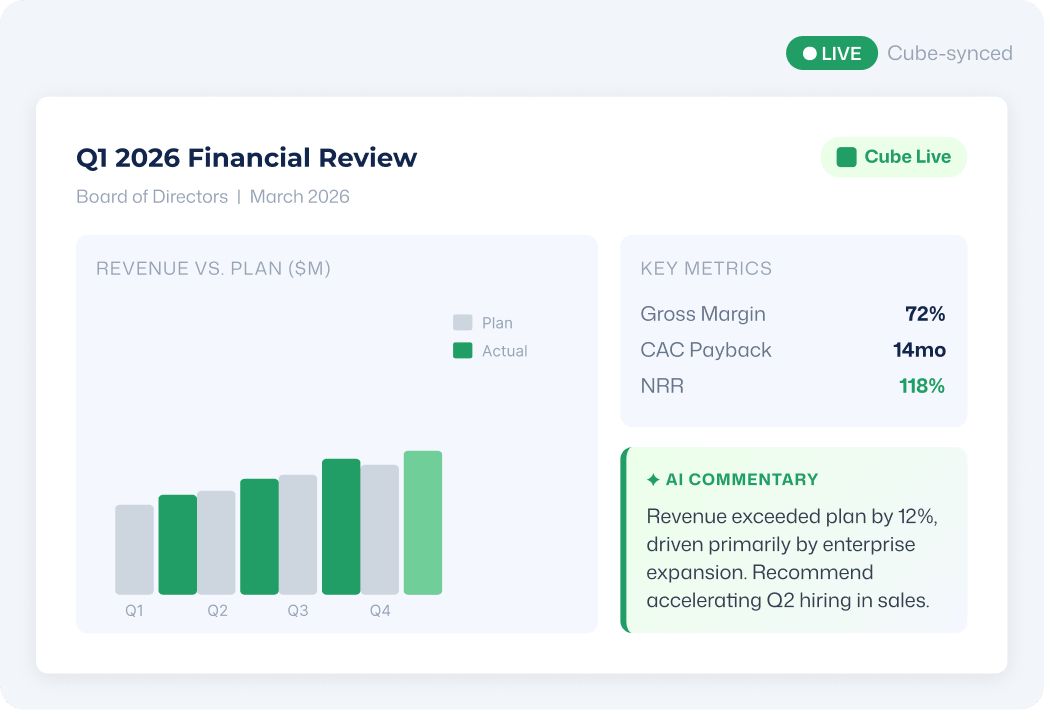1044x710 pixels.
Task: Click the white dot in LIVE badge
Action: pos(810,53)
